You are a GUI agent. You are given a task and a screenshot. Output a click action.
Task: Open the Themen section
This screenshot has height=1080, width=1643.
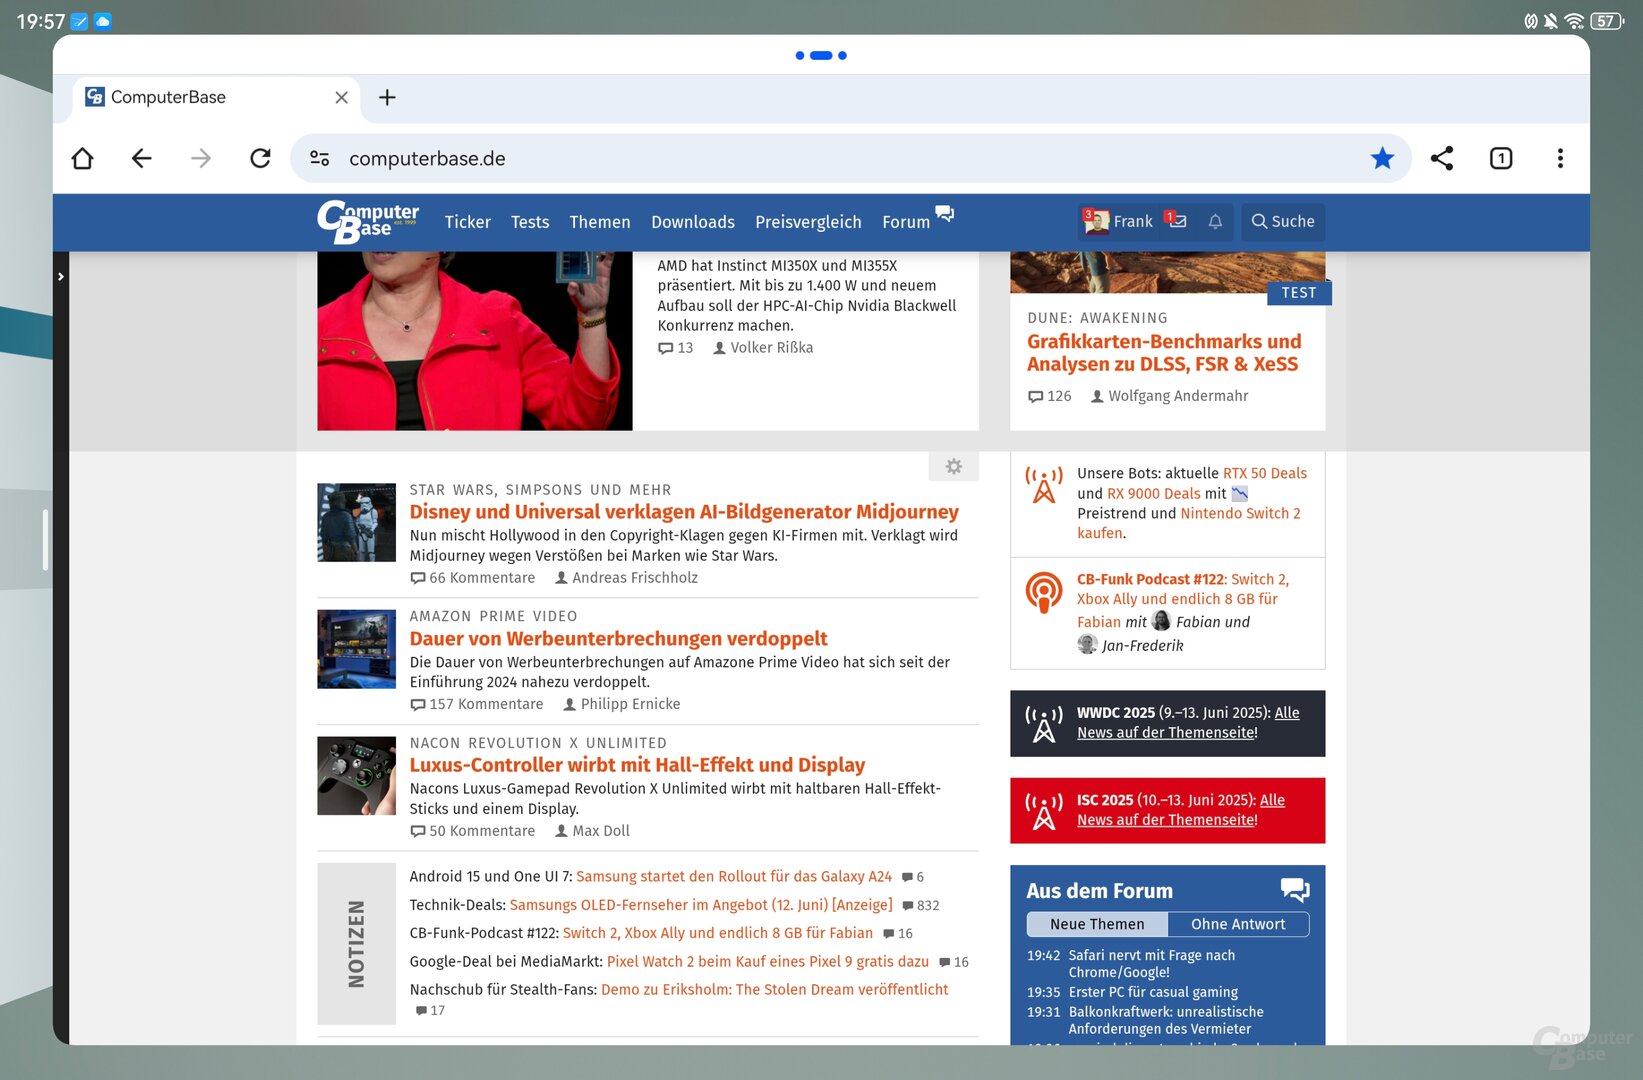[x=600, y=222]
